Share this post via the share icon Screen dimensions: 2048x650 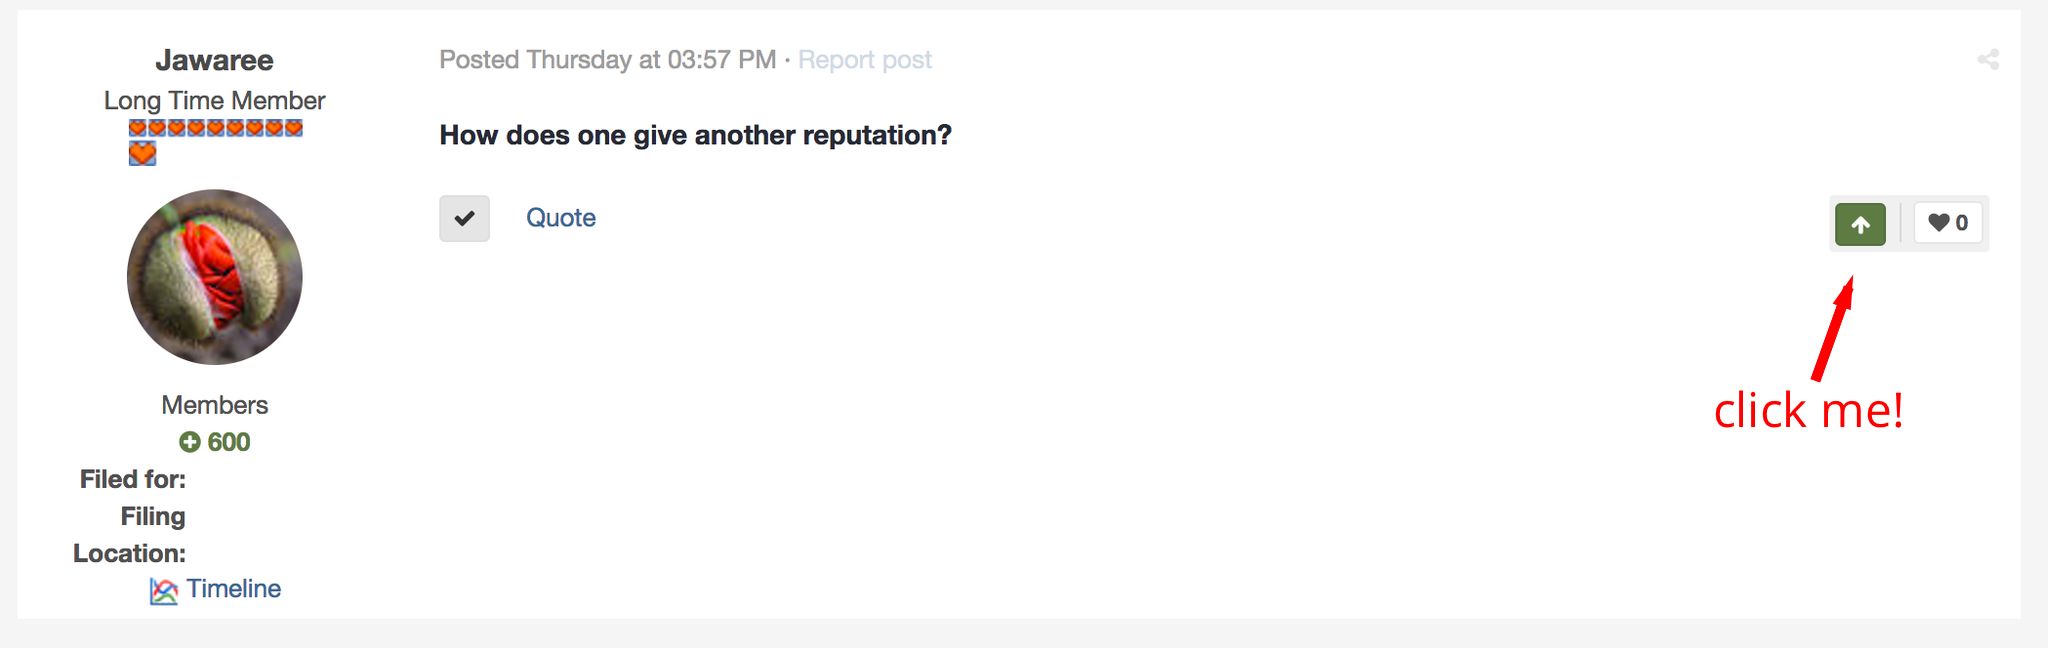[x=1988, y=59]
